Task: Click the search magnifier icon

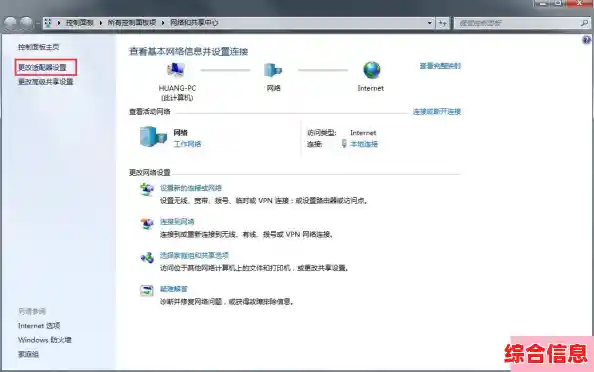Action: (x=584, y=23)
